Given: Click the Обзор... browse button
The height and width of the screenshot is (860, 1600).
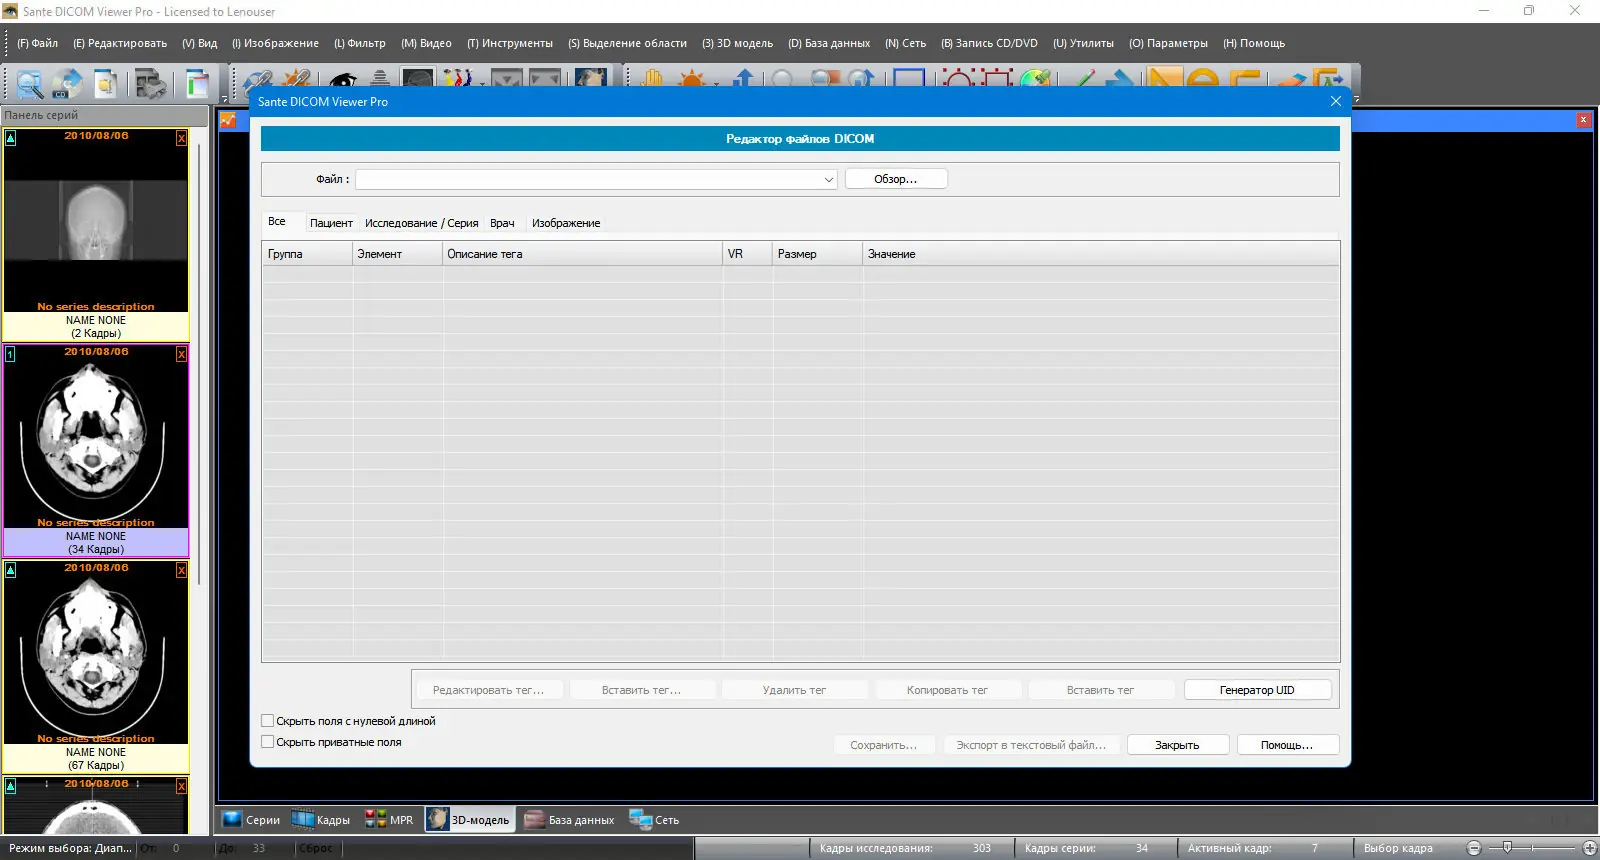Looking at the screenshot, I should coord(896,179).
